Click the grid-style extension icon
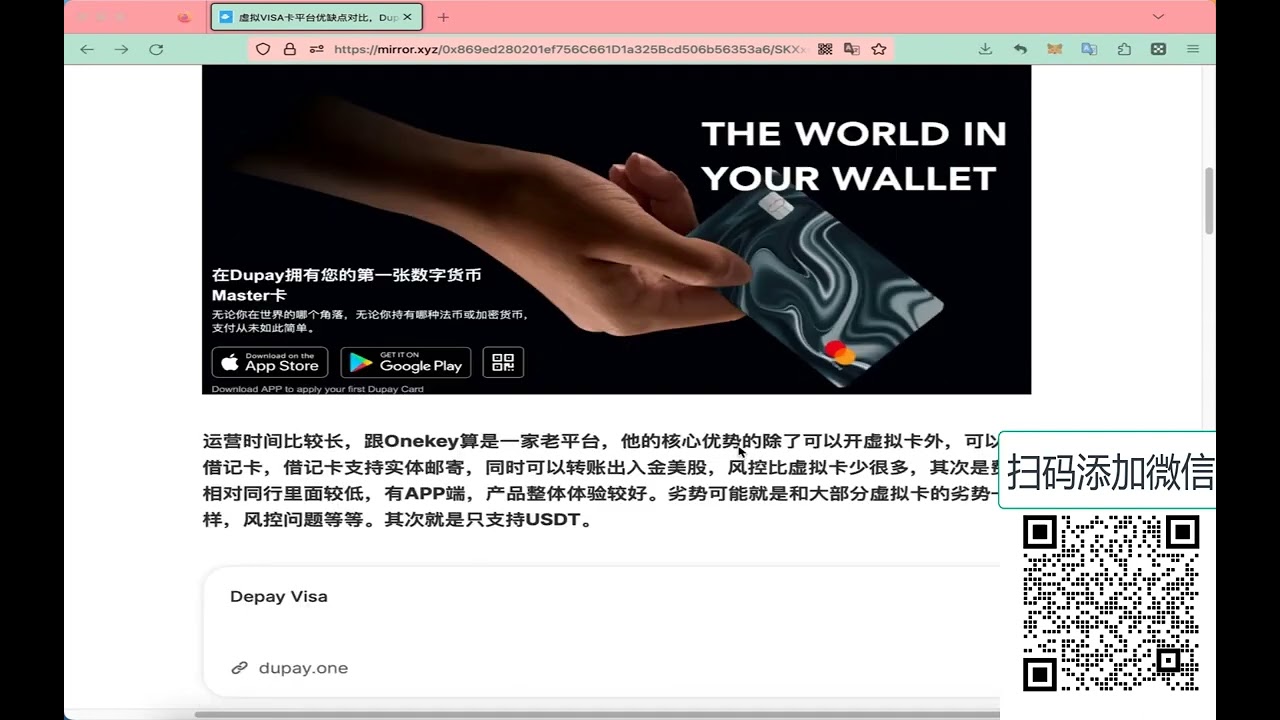1280x720 pixels. 1158,49
